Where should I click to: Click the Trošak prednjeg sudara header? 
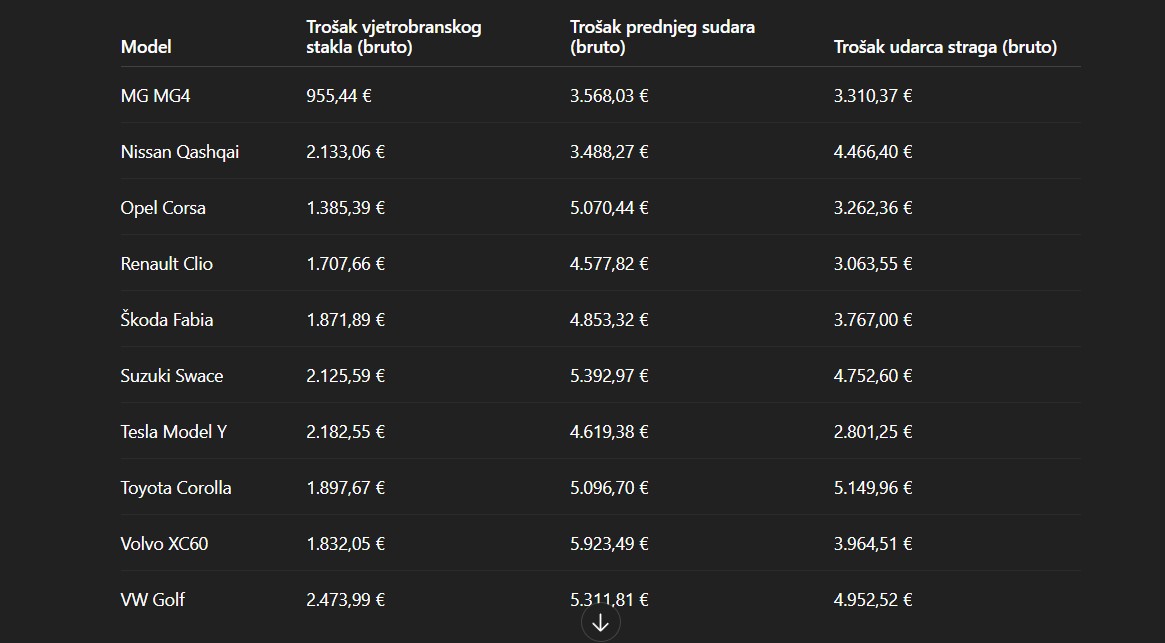[x=660, y=35]
